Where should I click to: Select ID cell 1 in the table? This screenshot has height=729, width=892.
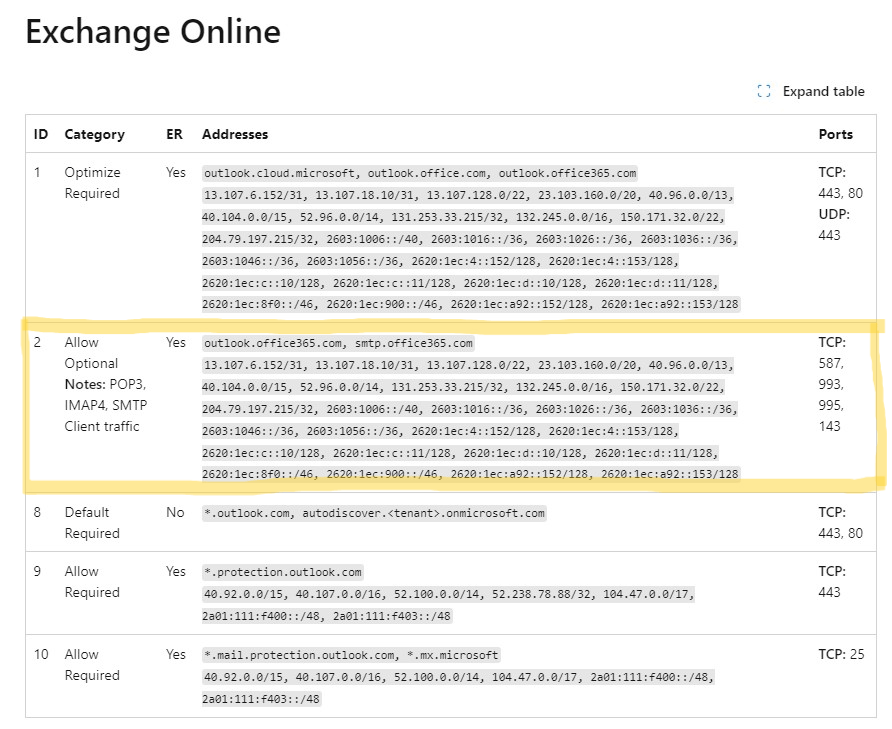pyautogui.click(x=37, y=172)
